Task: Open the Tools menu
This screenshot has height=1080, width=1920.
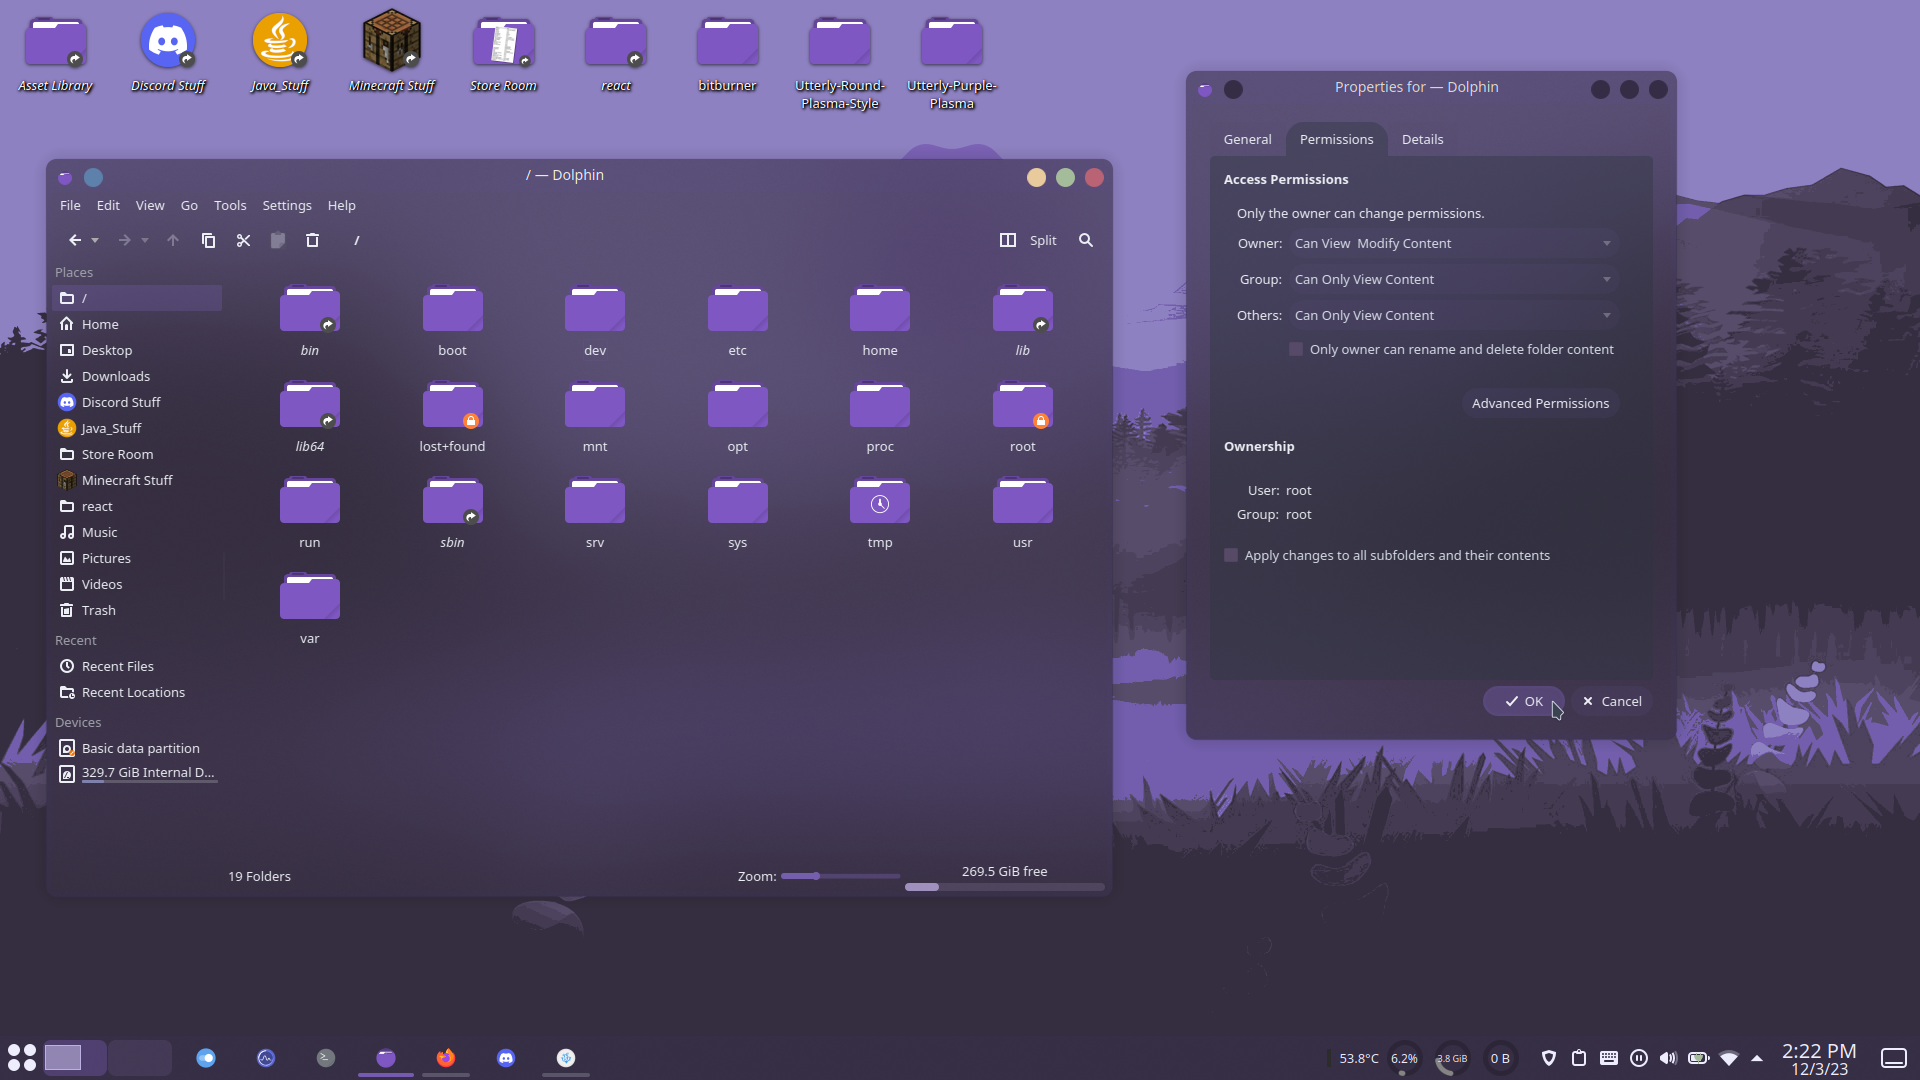Action: [x=229, y=205]
